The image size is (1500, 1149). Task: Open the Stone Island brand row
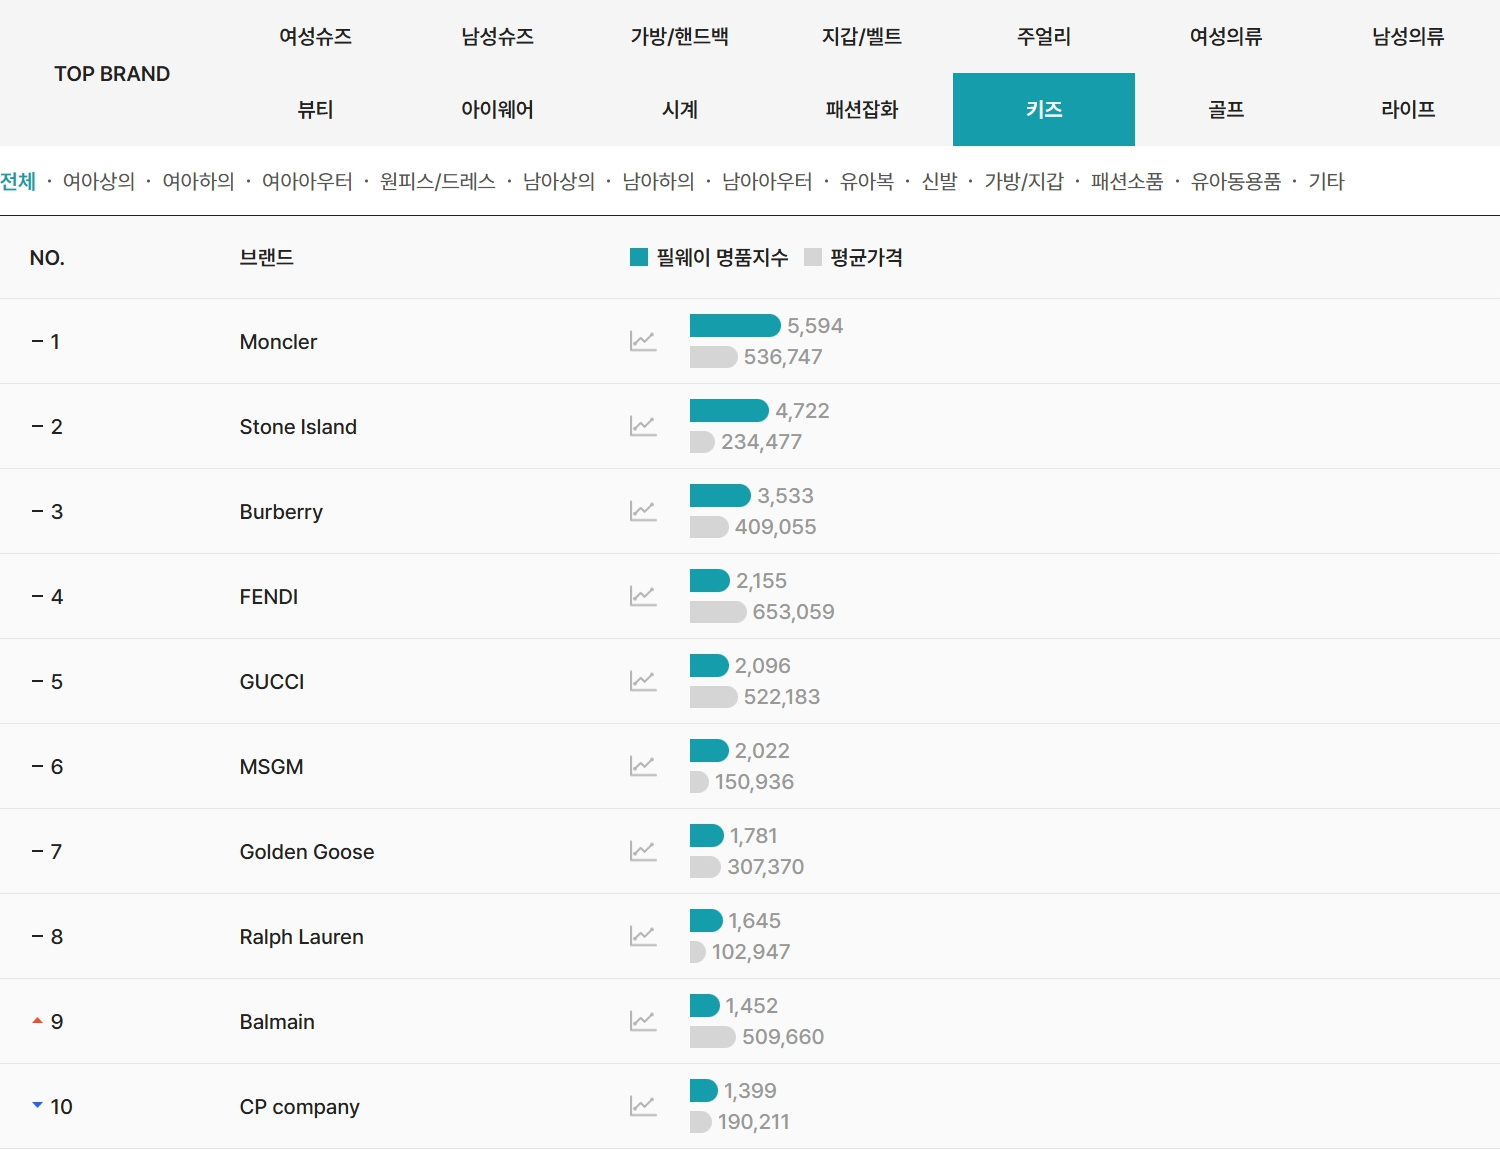point(750,426)
